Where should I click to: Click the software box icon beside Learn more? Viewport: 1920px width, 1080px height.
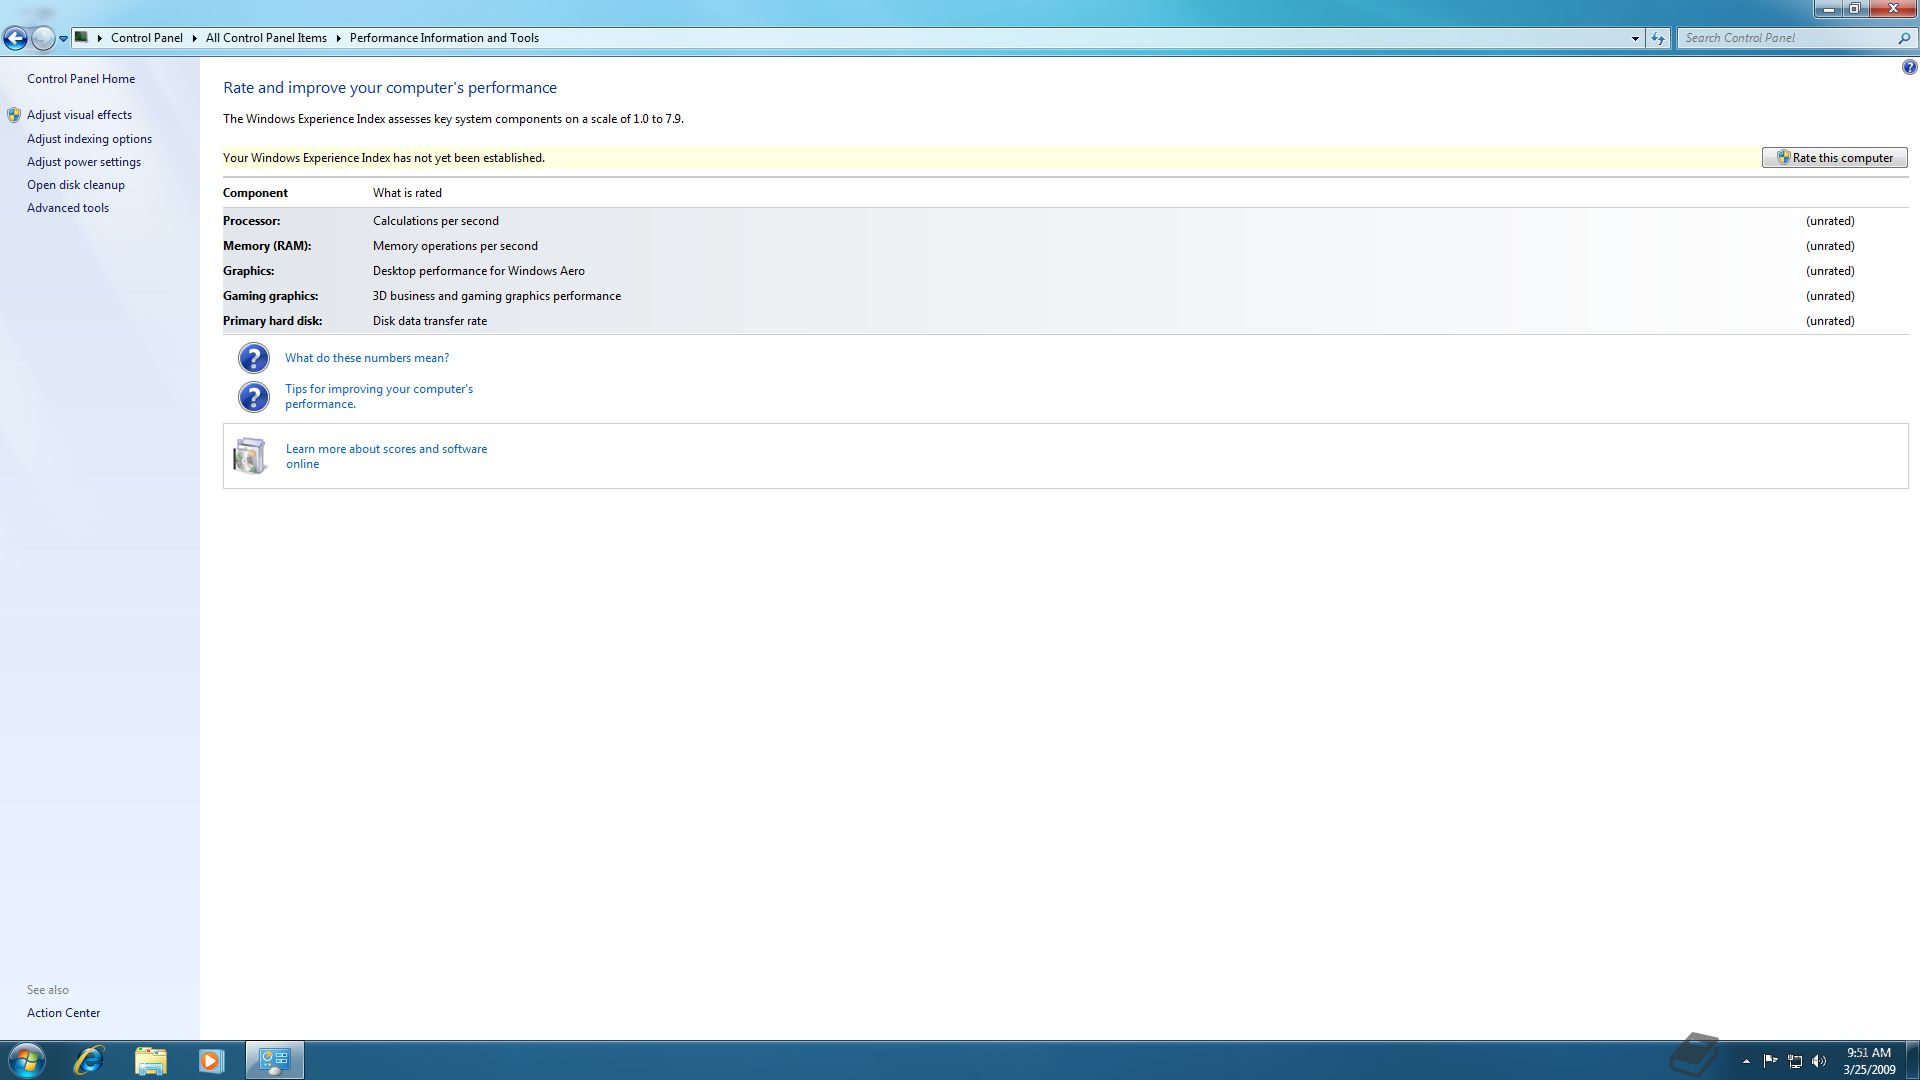pyautogui.click(x=250, y=456)
